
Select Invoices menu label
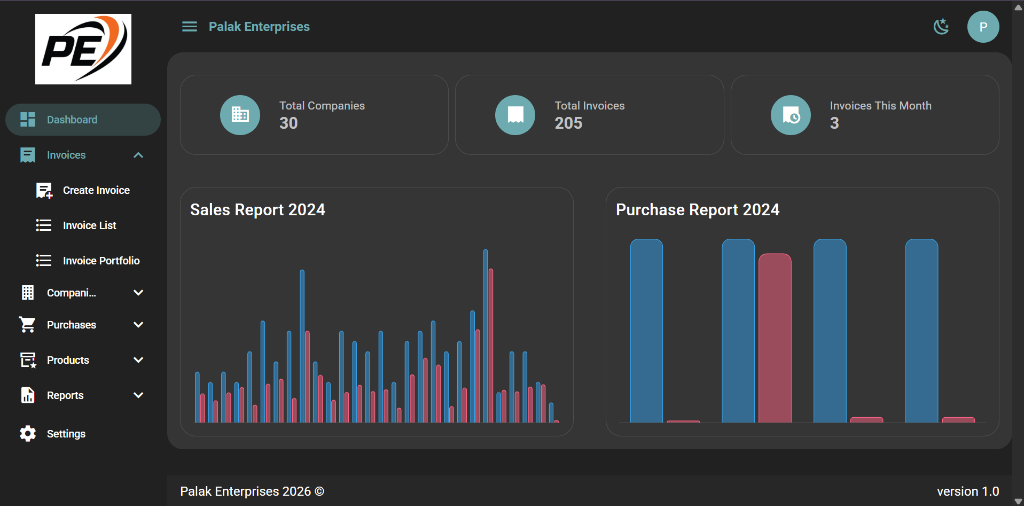tap(66, 155)
